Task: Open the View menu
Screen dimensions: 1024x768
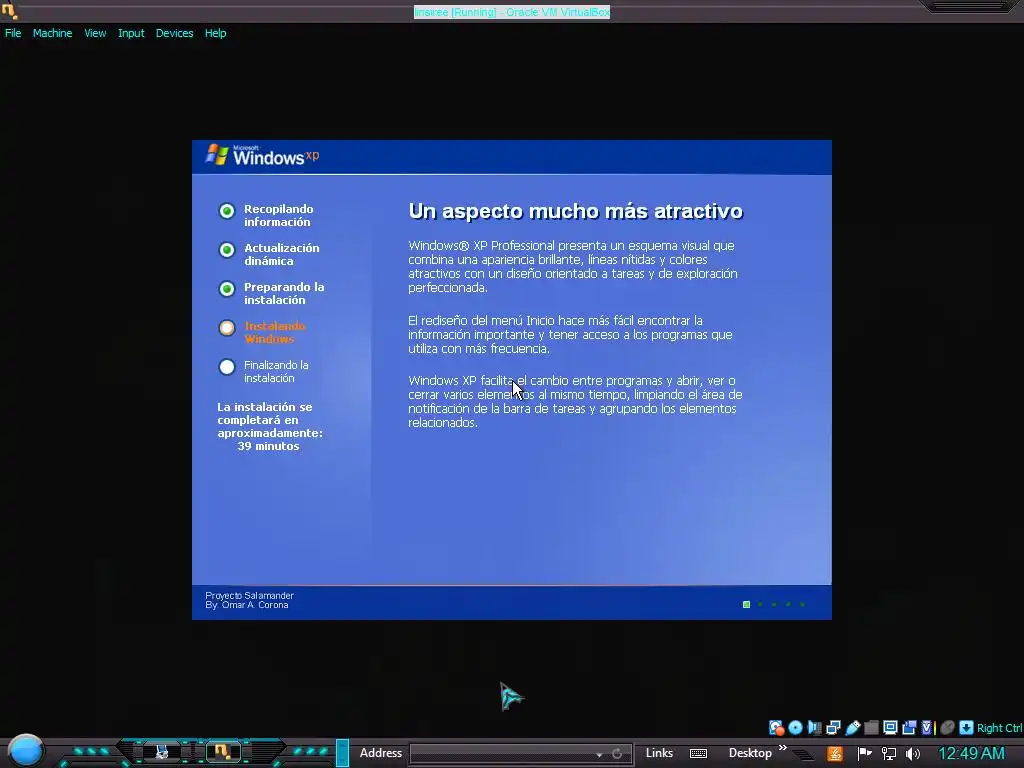Action: pos(95,33)
